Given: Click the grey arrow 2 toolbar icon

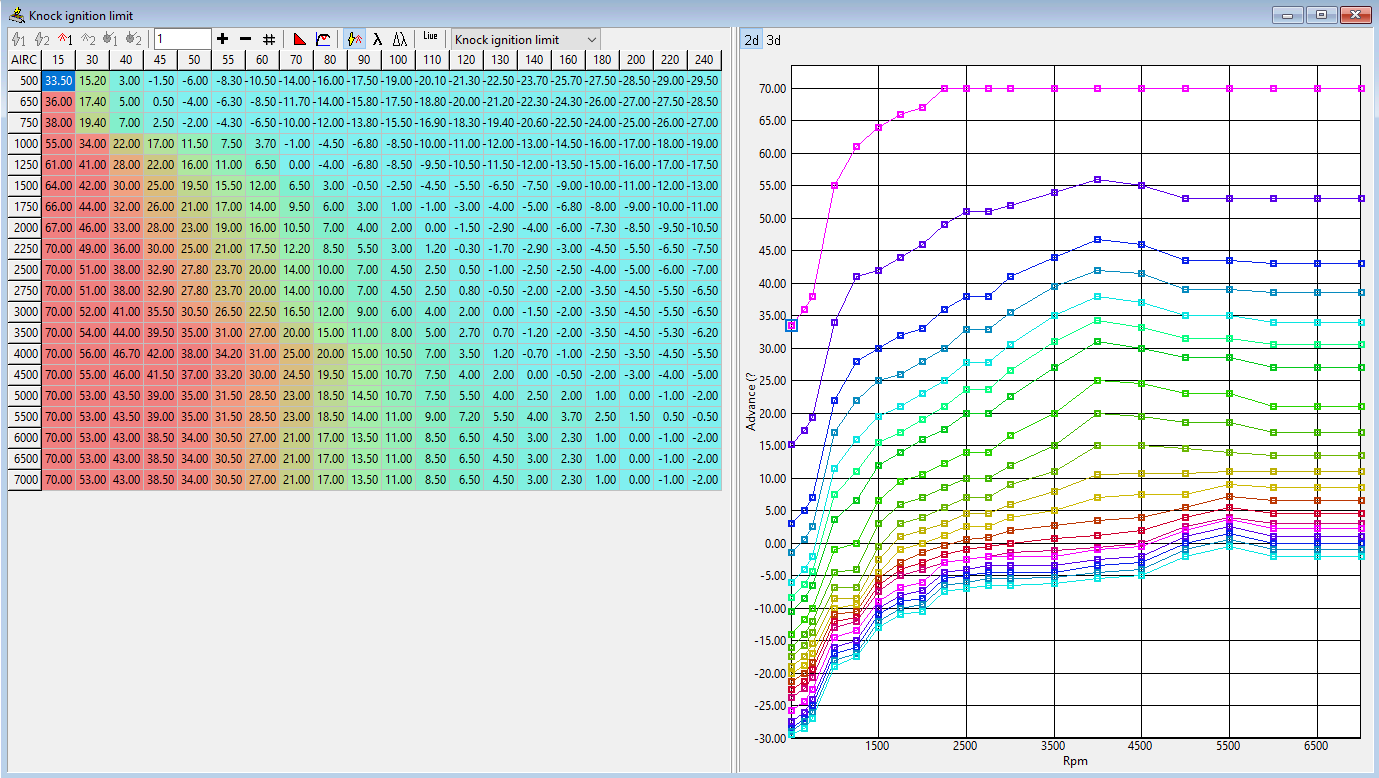Looking at the screenshot, I should click(87, 39).
